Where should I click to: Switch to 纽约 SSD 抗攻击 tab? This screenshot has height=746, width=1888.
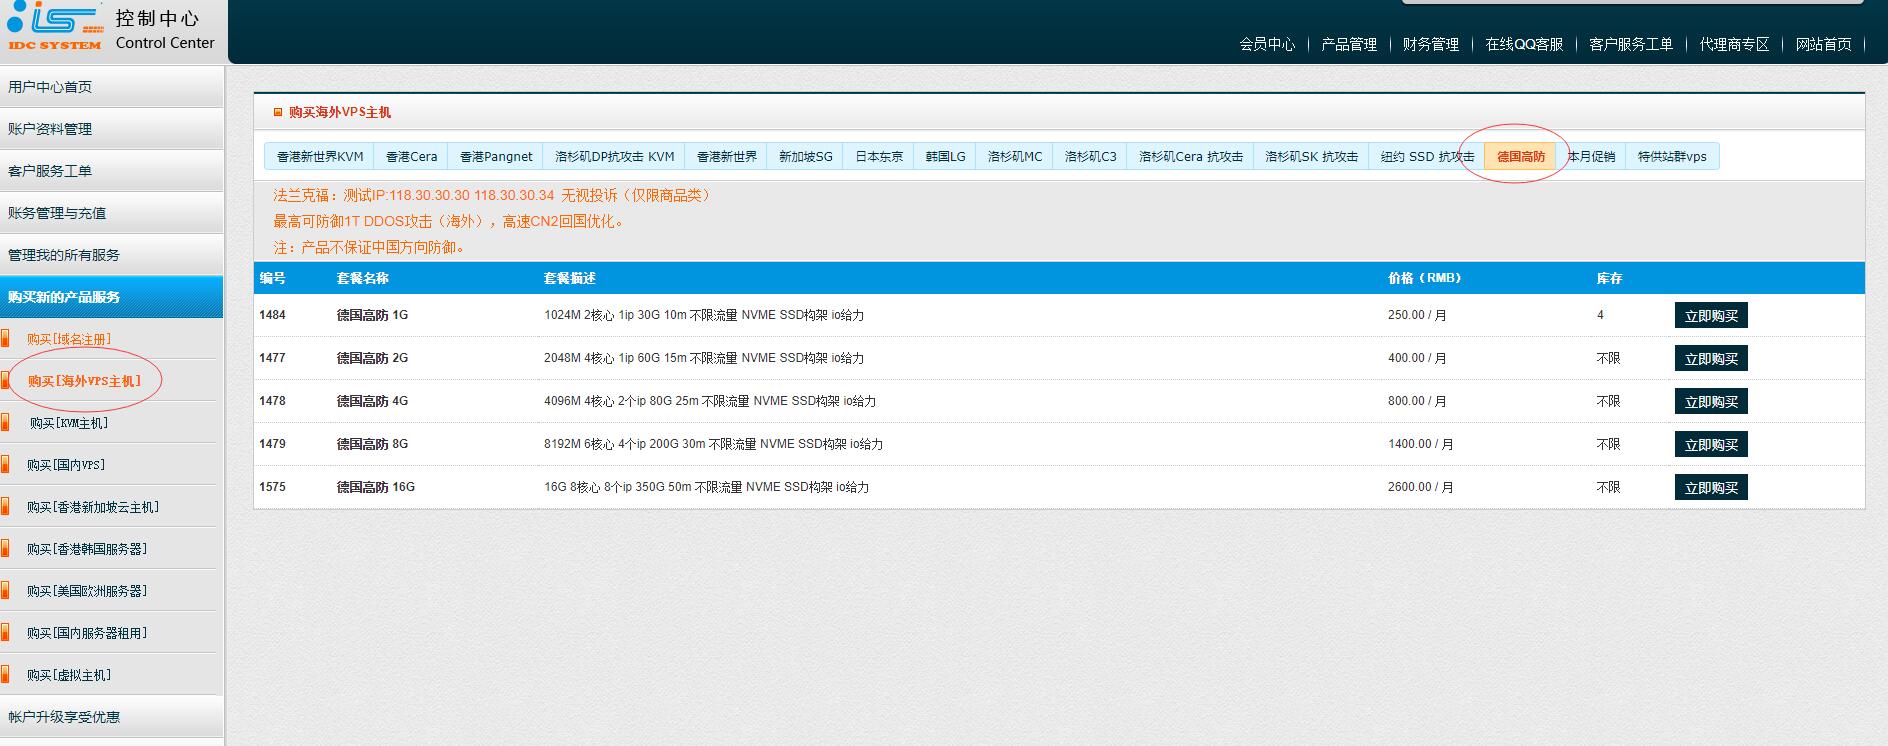(1427, 157)
